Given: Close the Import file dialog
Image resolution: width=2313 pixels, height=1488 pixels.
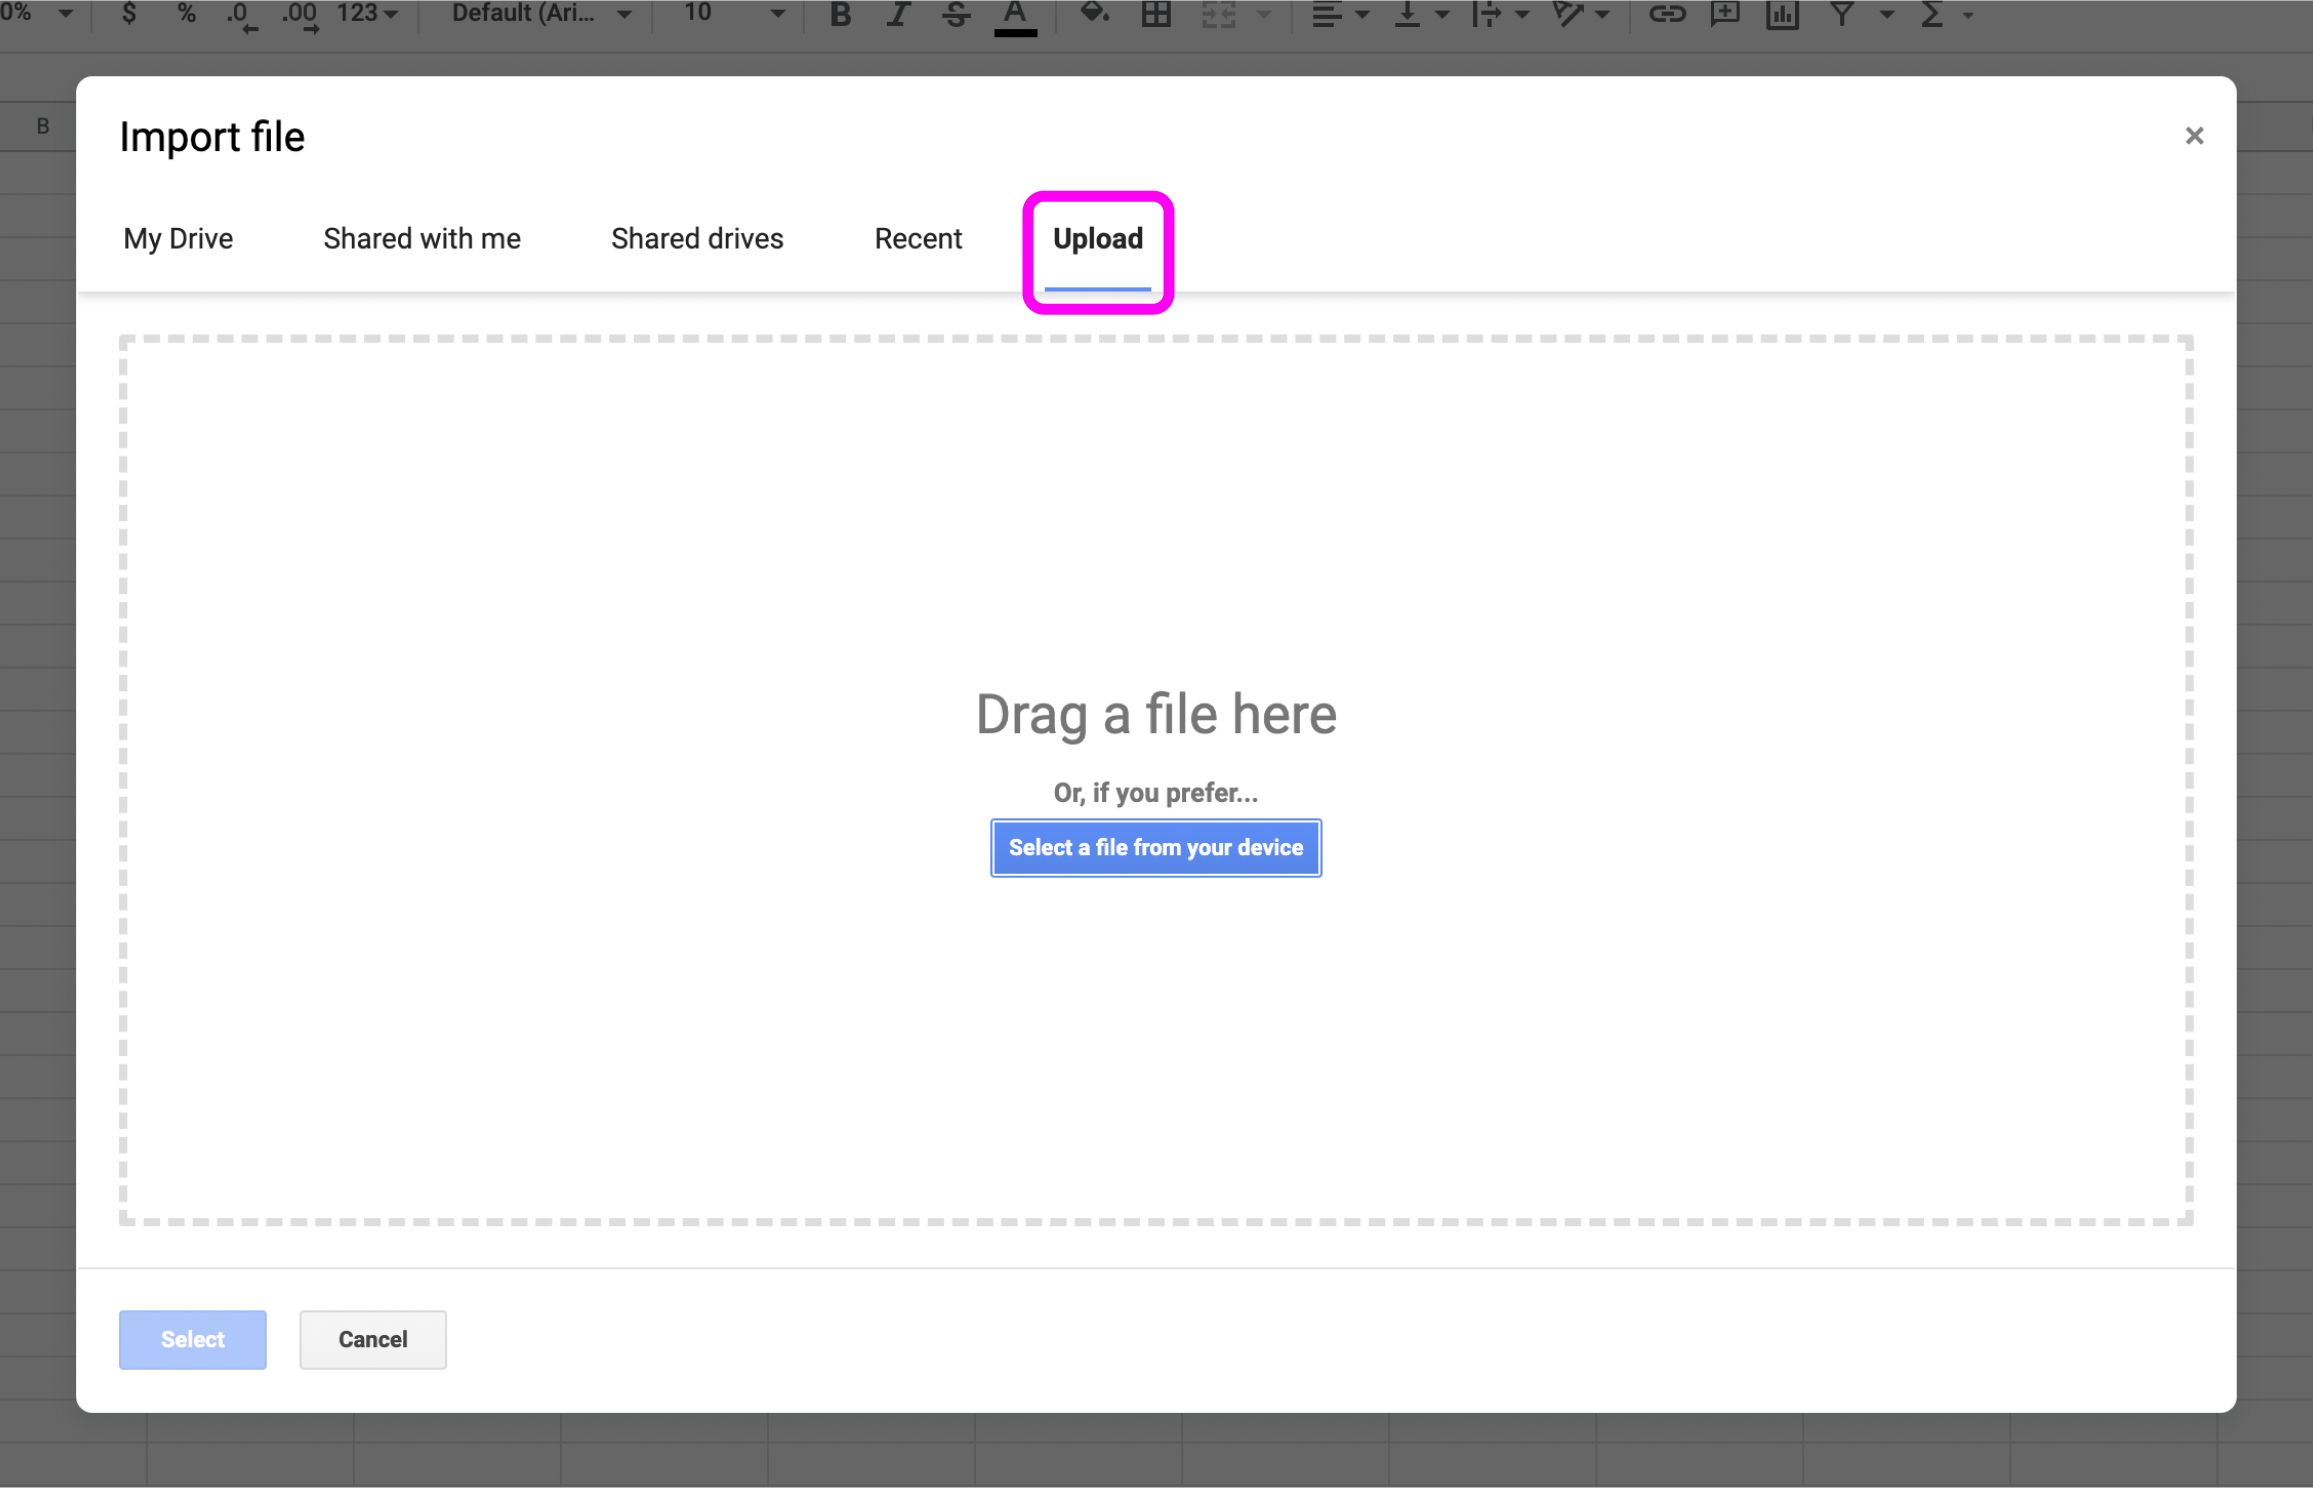Looking at the screenshot, I should (2193, 136).
